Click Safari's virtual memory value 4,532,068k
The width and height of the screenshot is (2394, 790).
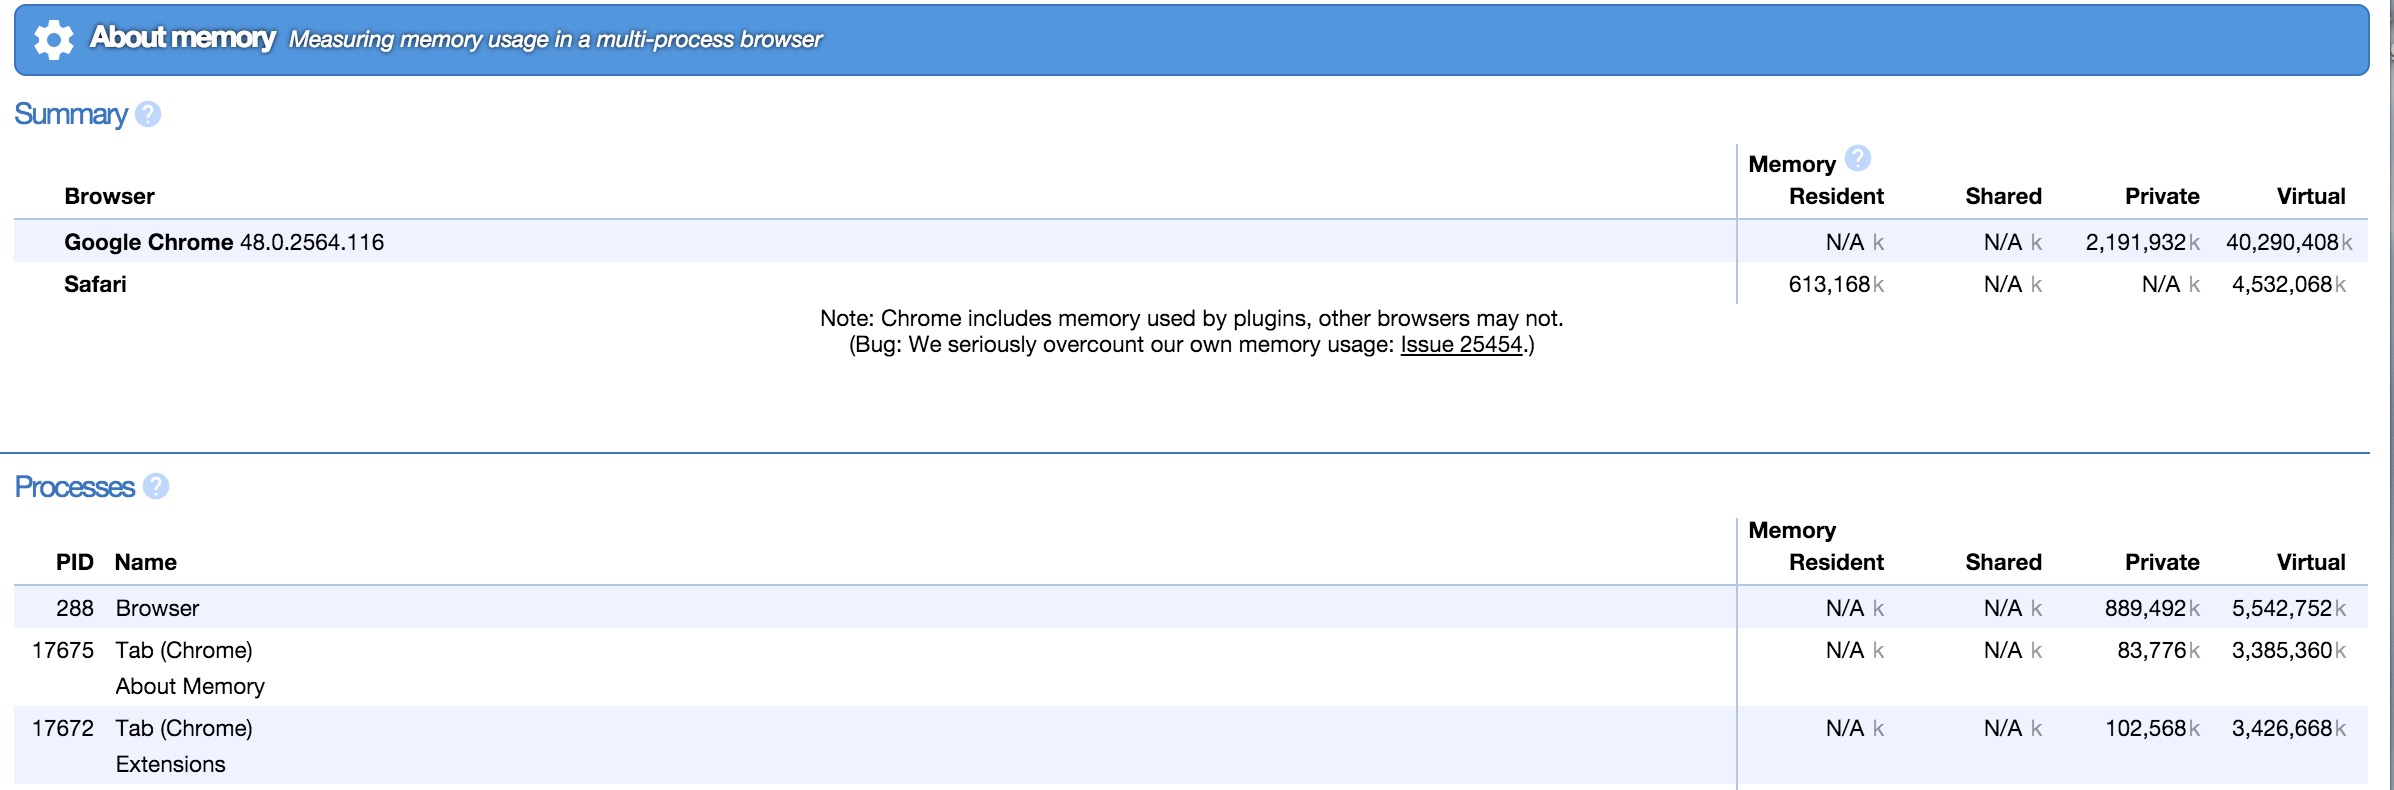[x=2289, y=284]
